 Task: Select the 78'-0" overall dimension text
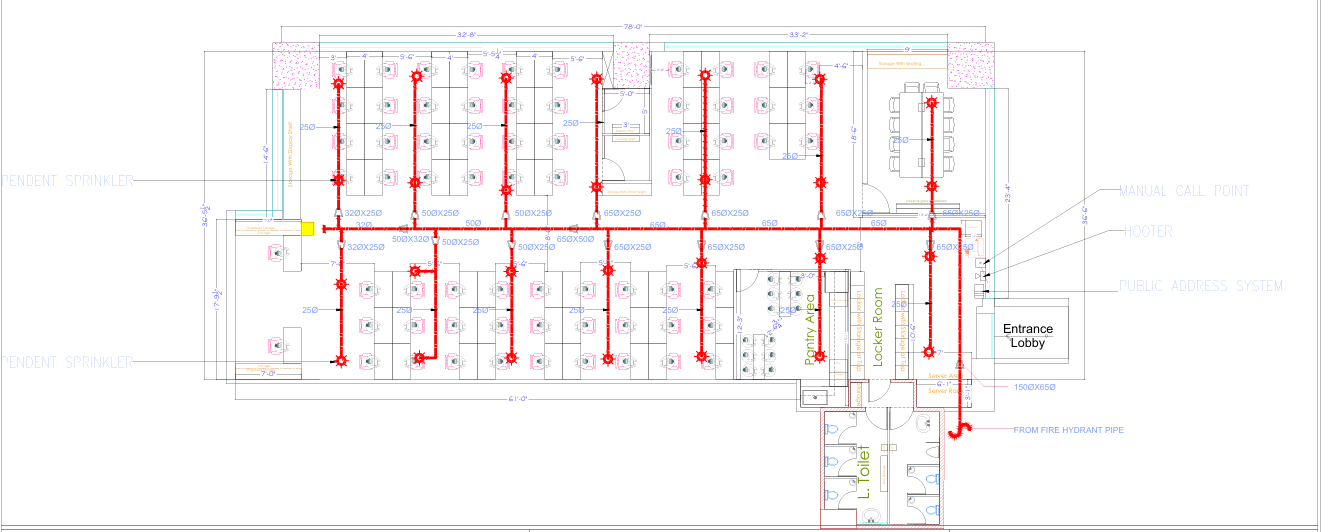pos(634,28)
